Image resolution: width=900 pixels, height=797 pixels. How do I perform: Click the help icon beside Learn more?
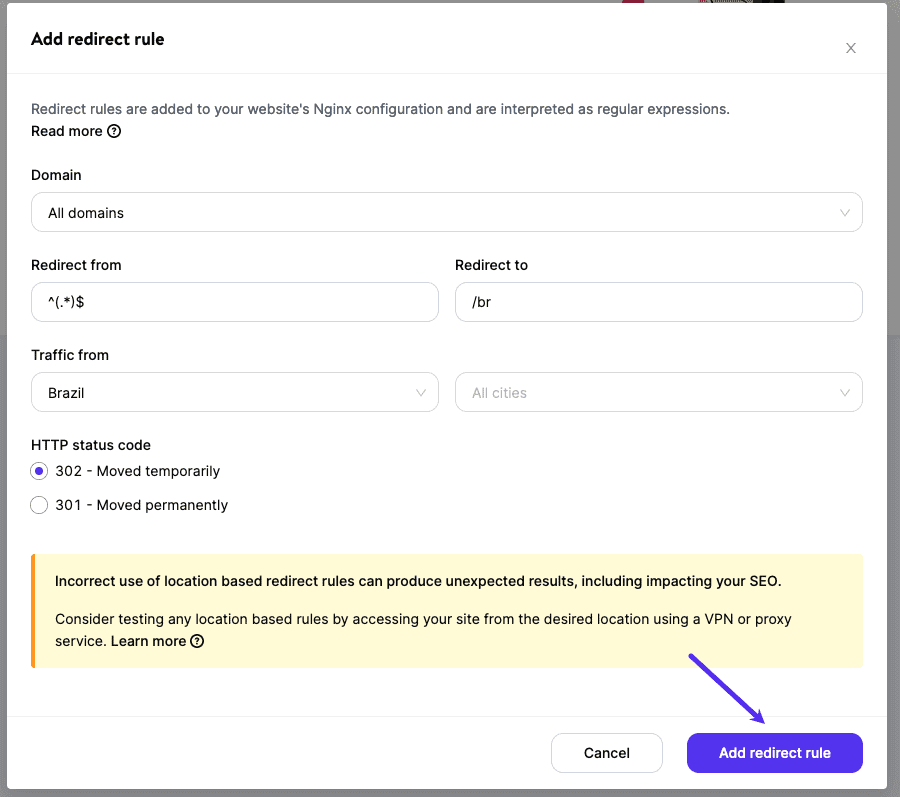point(197,641)
